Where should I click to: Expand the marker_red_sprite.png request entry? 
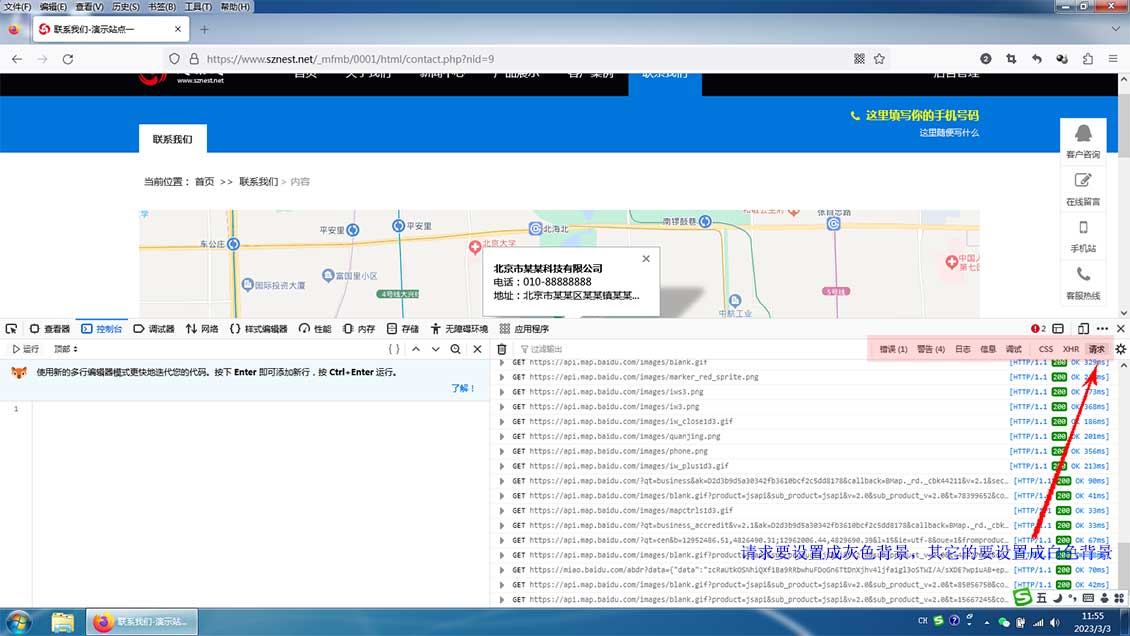point(502,377)
